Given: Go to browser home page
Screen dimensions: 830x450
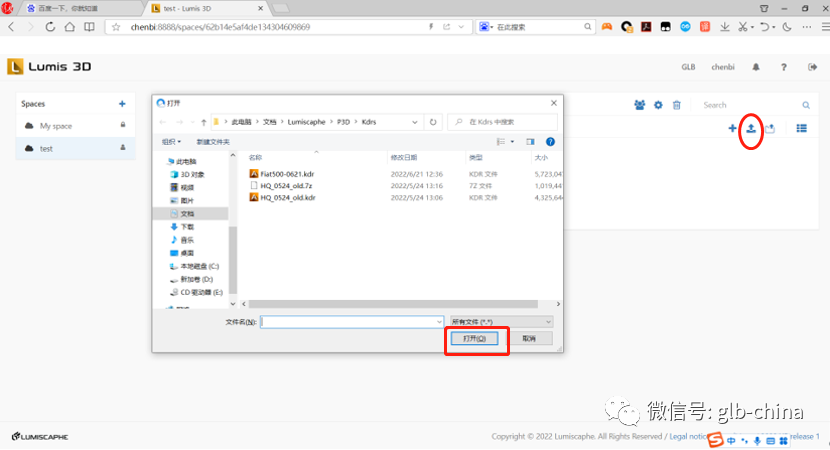Looking at the screenshot, I should coord(69,26).
